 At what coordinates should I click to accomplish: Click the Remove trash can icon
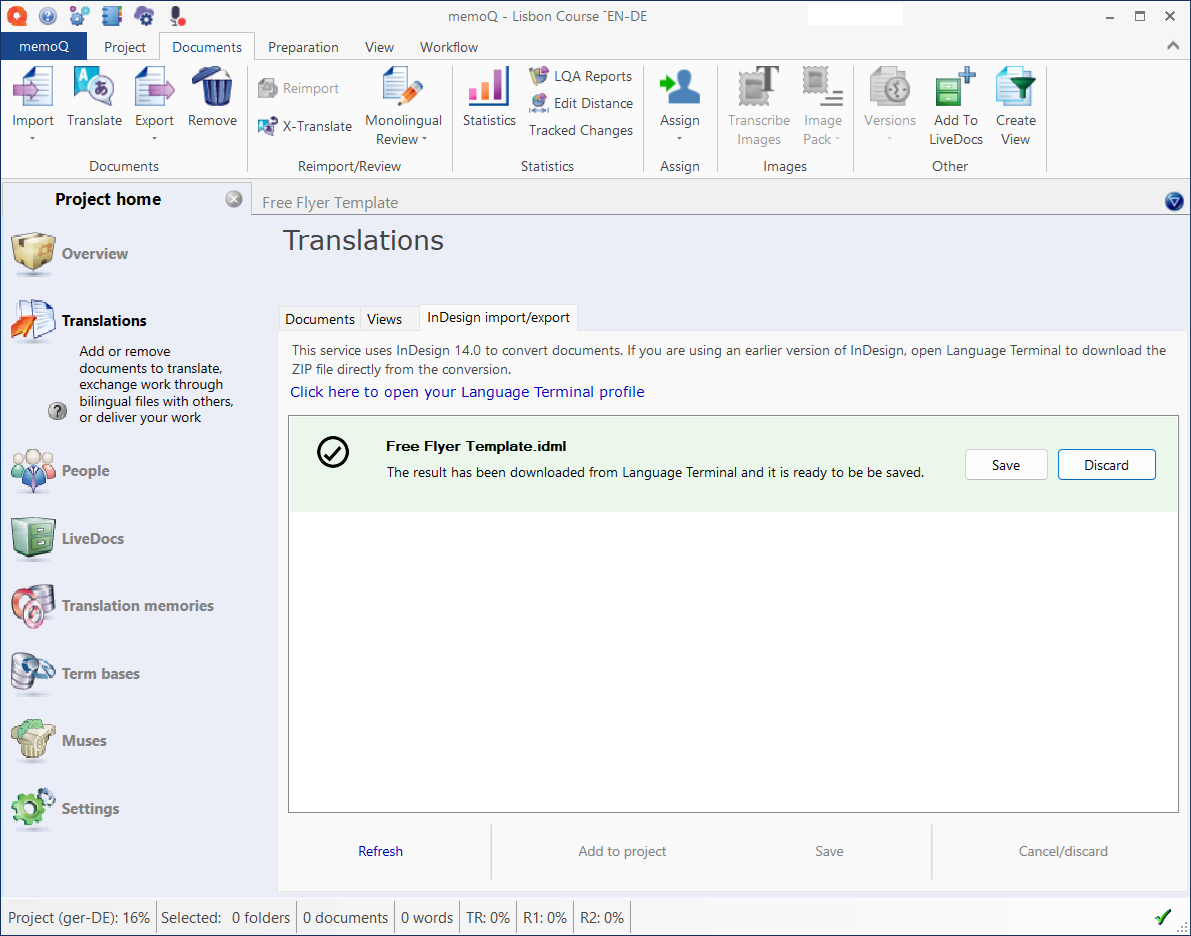click(x=212, y=86)
